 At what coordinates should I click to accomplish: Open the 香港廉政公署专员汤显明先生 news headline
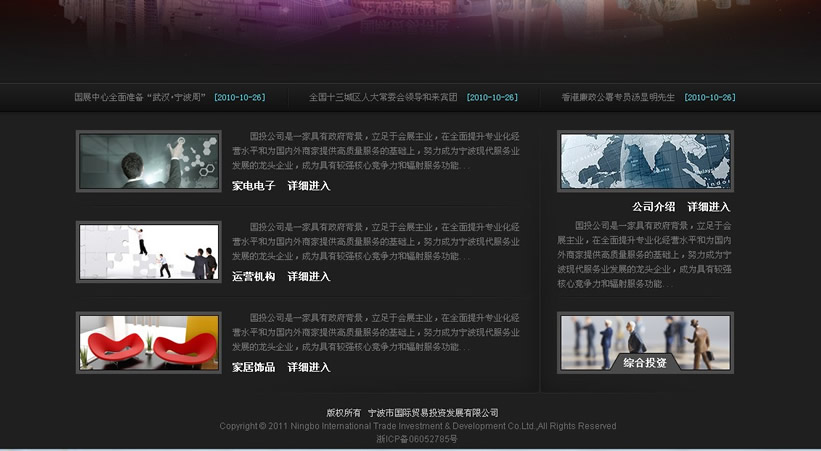[x=617, y=98]
